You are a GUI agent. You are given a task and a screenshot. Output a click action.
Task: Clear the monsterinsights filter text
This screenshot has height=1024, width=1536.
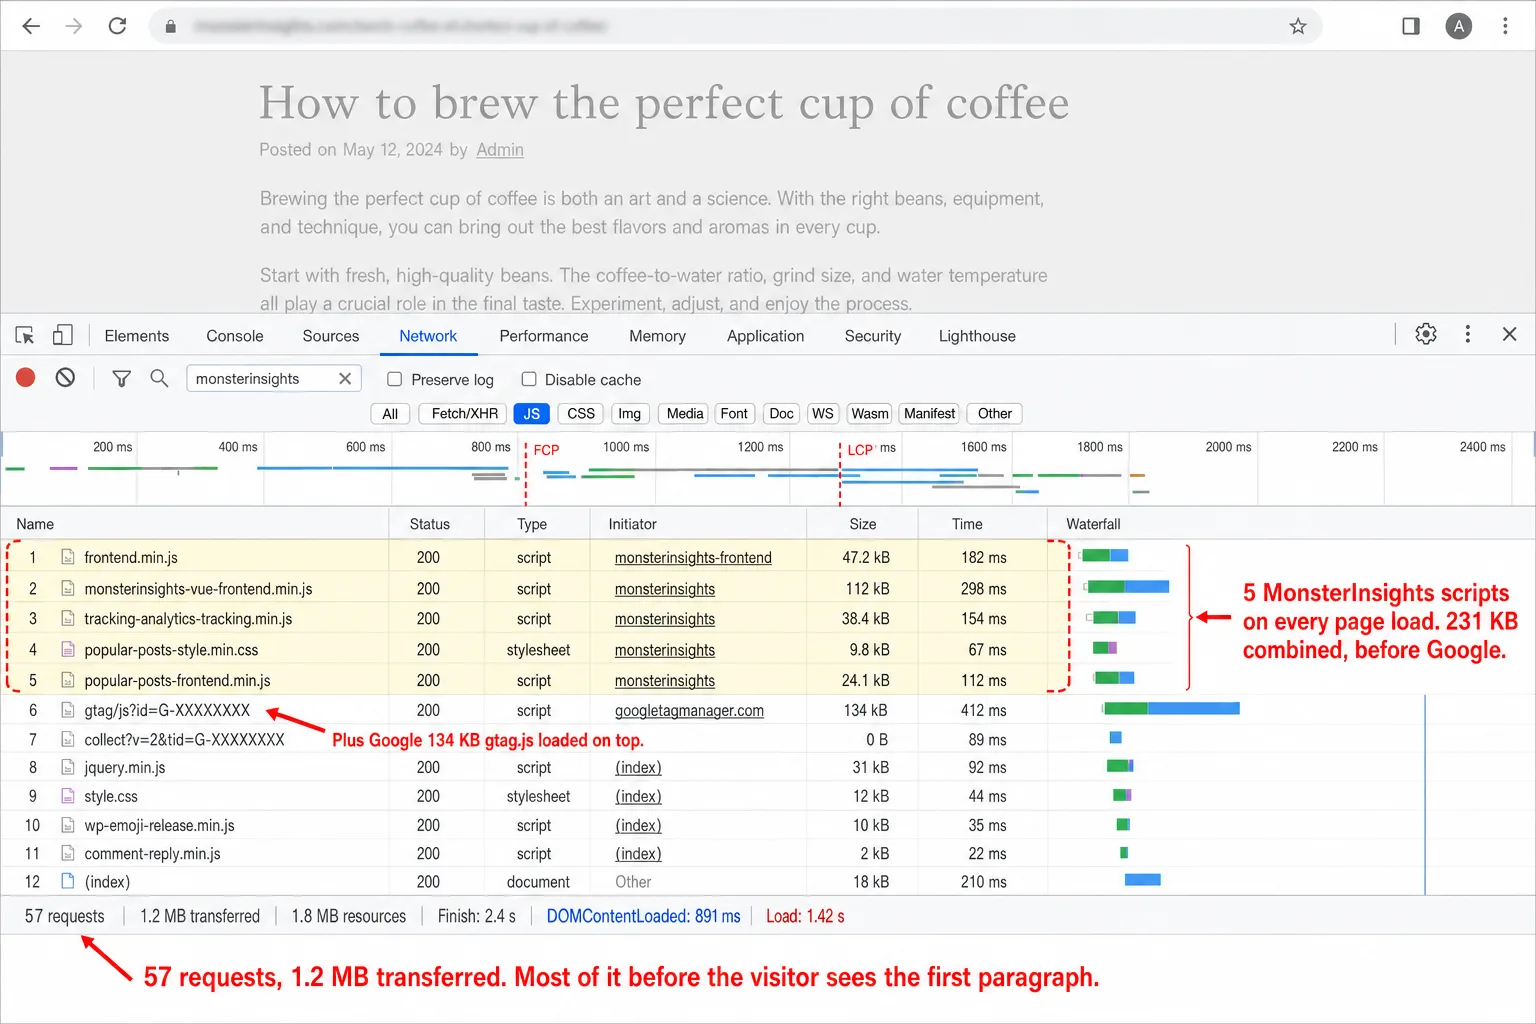pos(345,378)
